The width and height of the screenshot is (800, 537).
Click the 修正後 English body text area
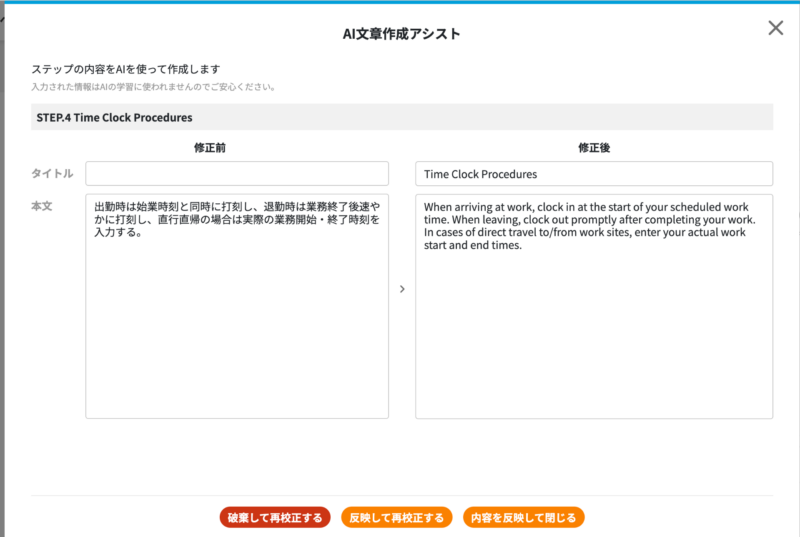(x=594, y=306)
